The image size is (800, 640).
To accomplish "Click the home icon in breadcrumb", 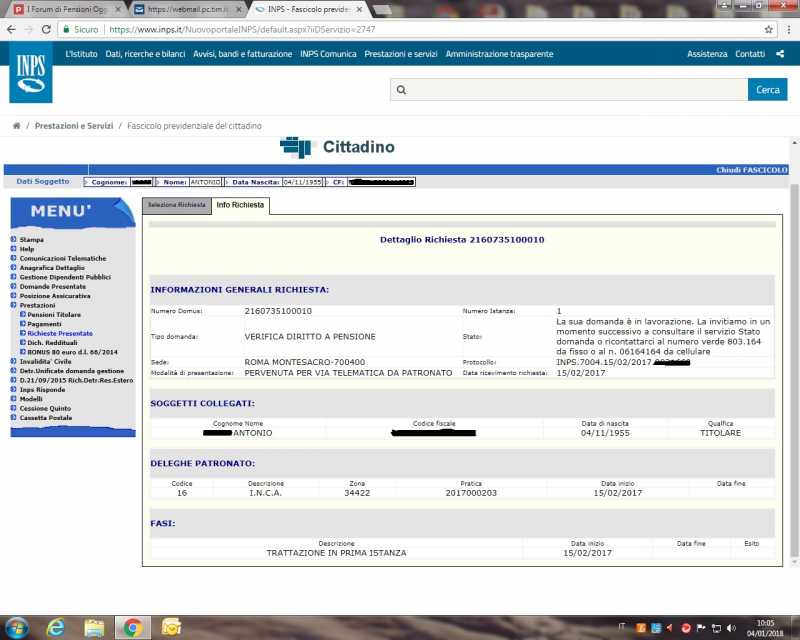I will pyautogui.click(x=17, y=126).
